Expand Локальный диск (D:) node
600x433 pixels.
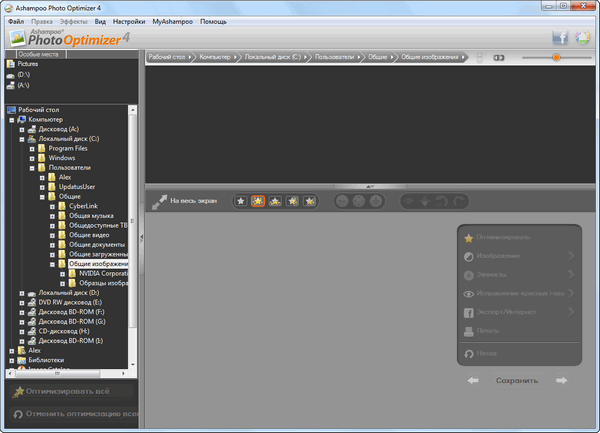[x=22, y=293]
